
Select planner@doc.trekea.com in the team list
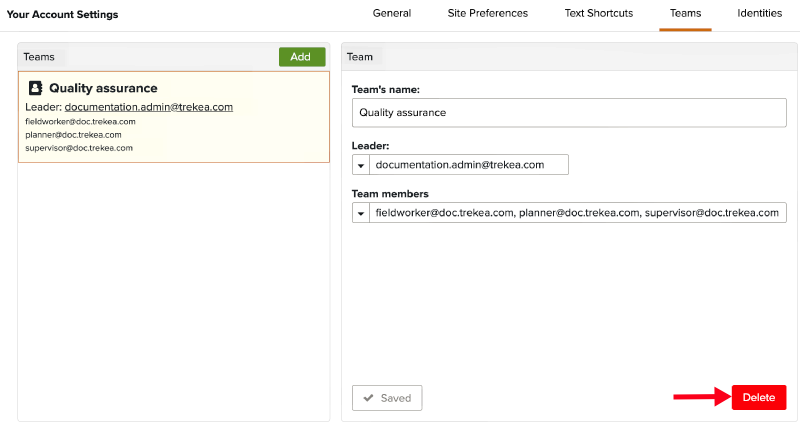pyautogui.click(x=73, y=134)
